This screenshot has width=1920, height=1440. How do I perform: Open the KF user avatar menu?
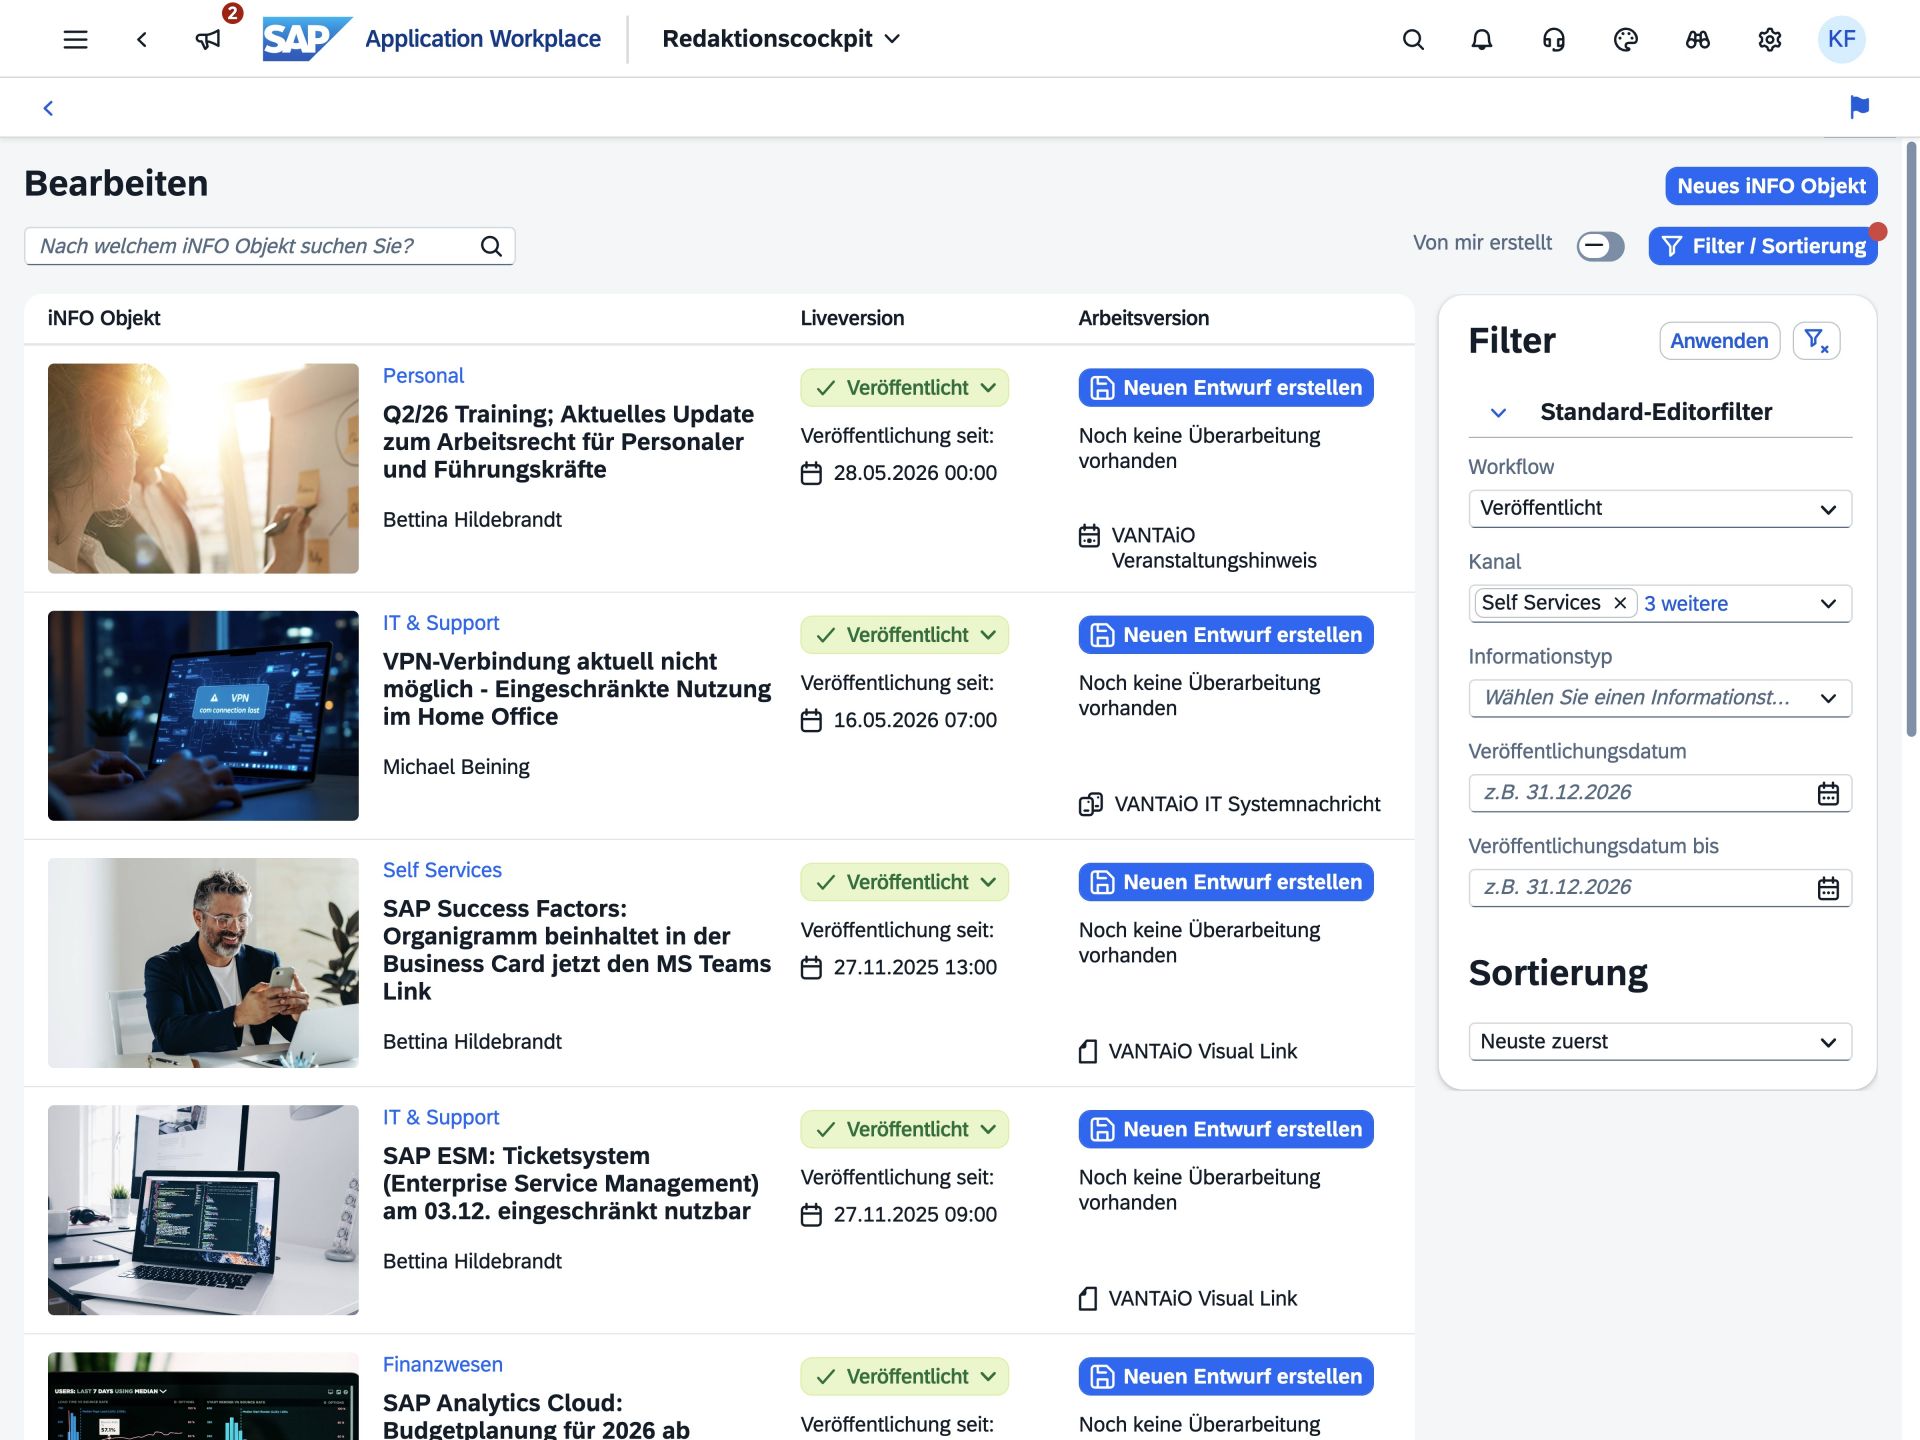(1842, 39)
